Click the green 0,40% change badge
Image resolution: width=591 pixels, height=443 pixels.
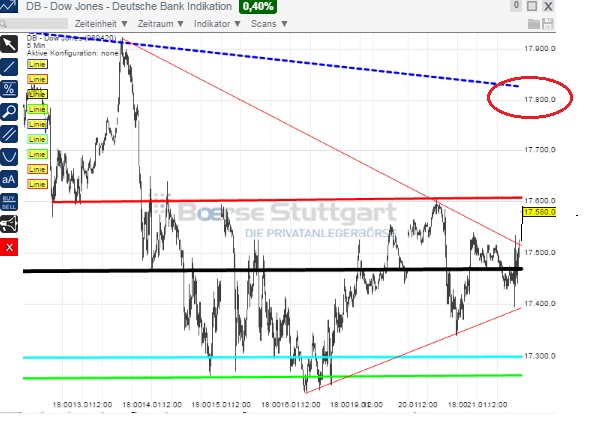tap(258, 6)
